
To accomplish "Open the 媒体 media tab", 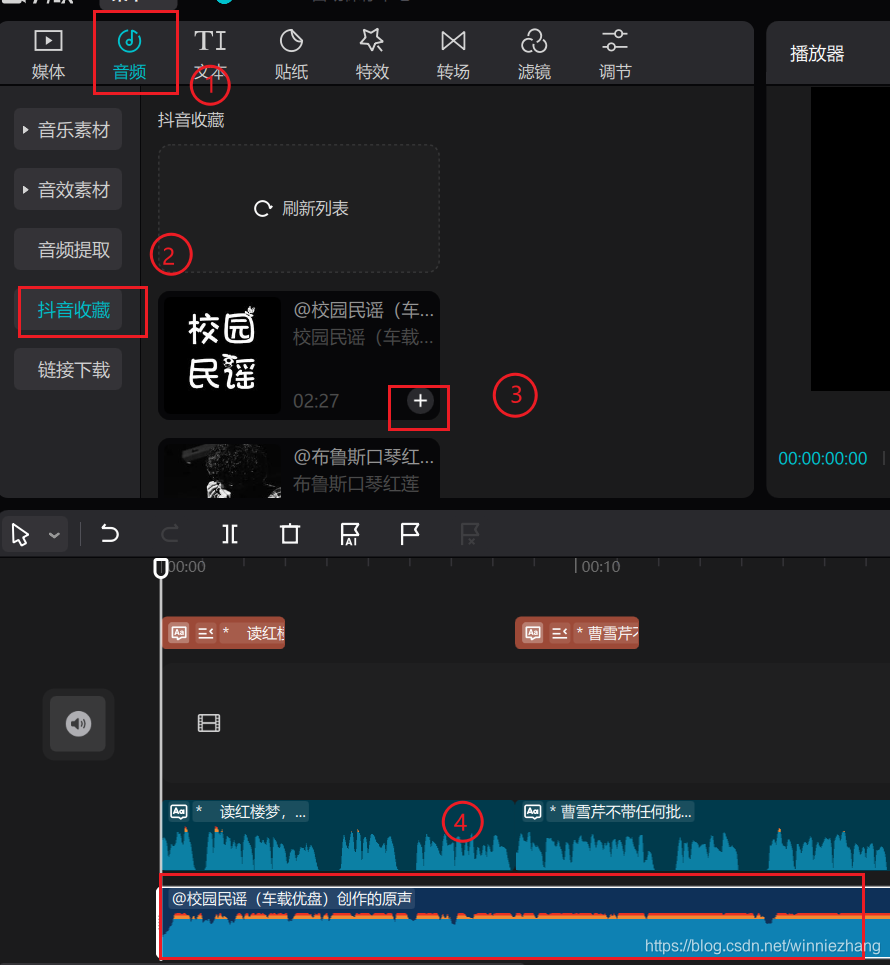I will click(x=48, y=55).
